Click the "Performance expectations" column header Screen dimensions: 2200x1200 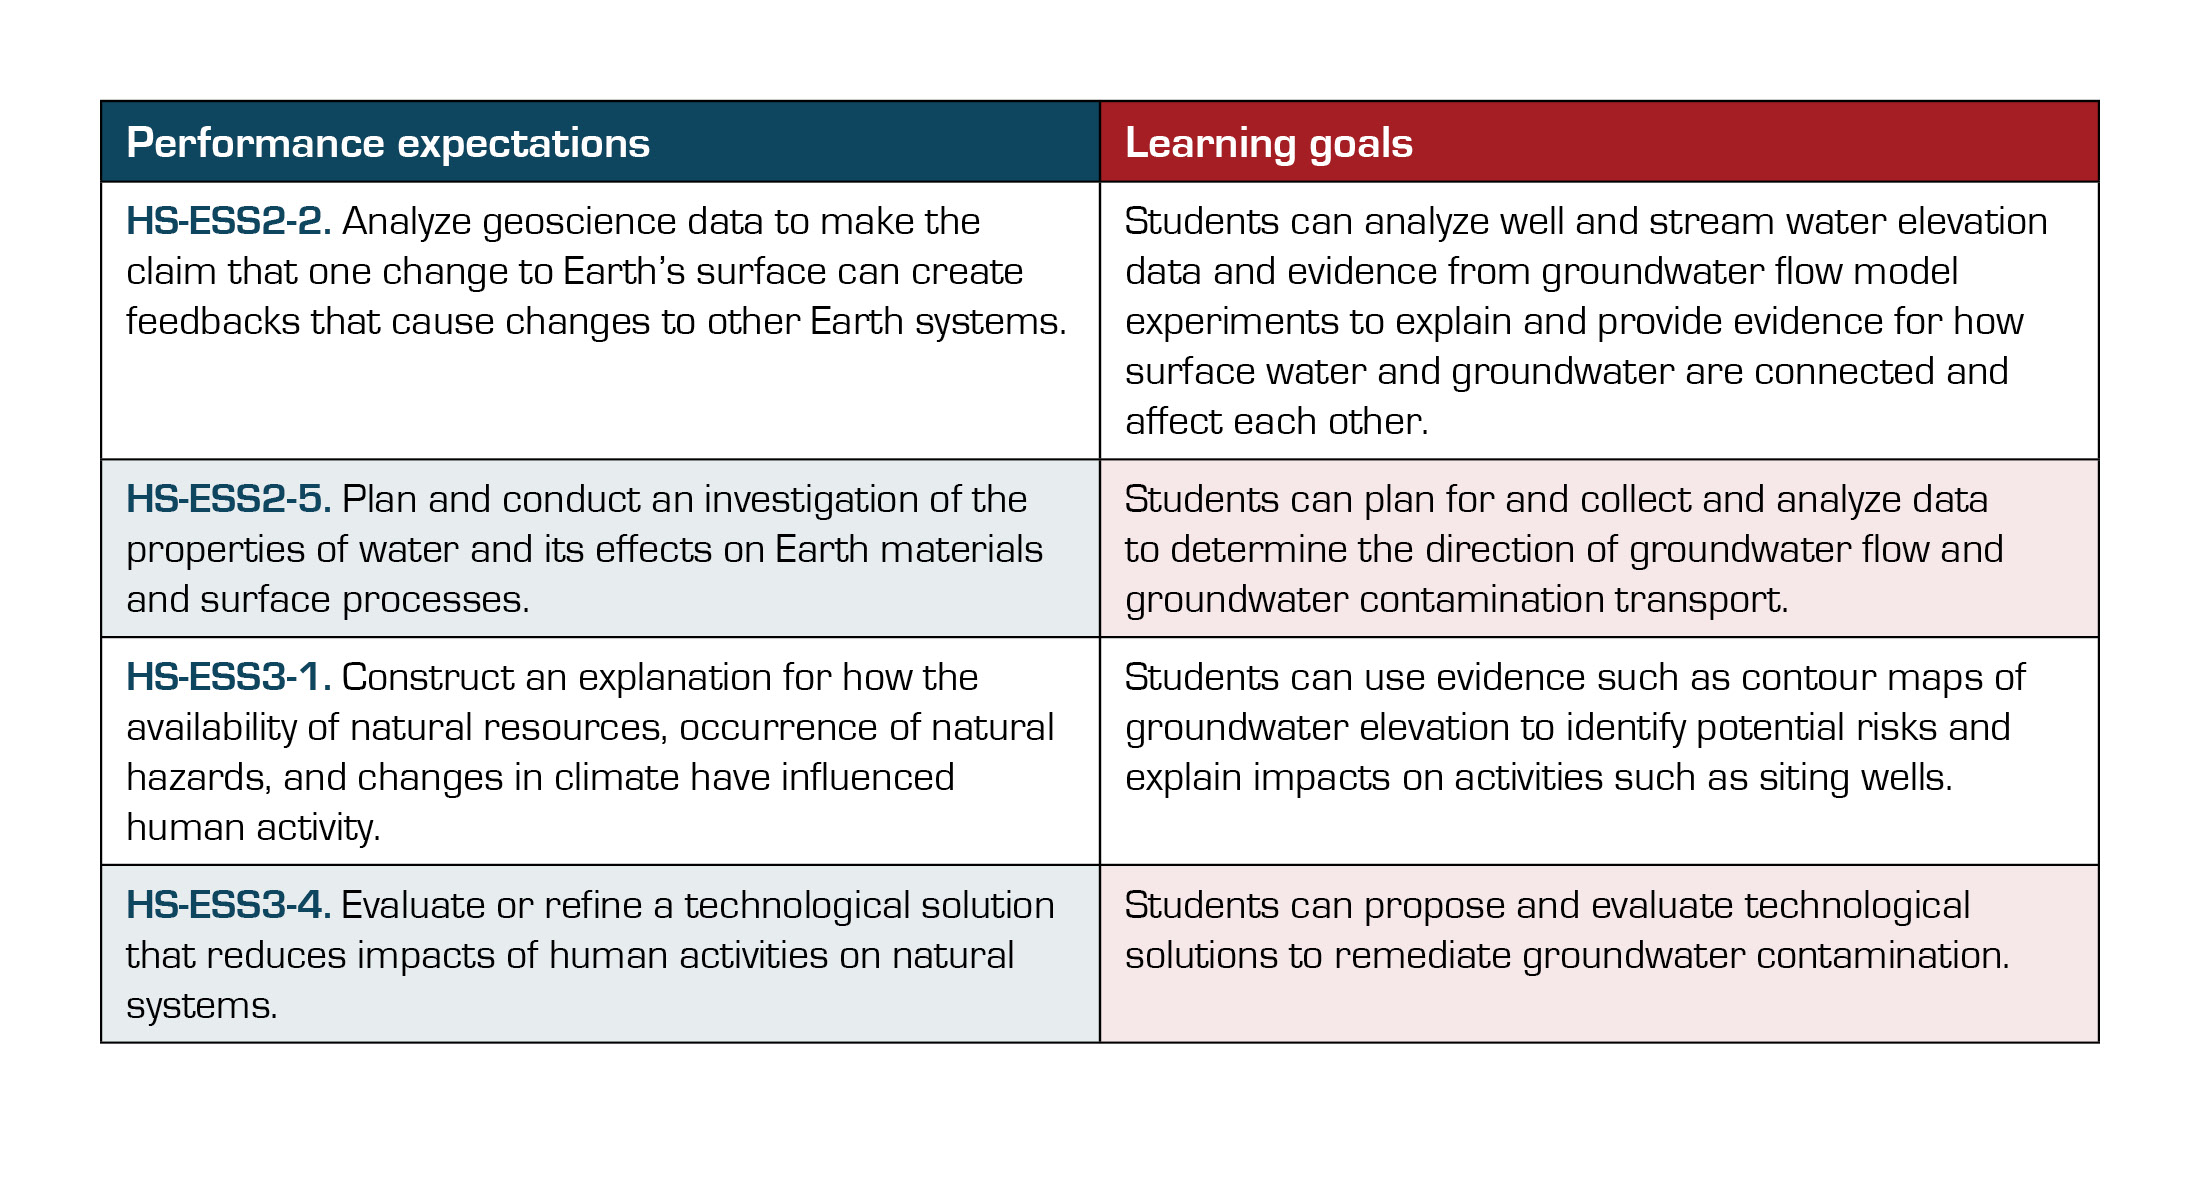click(x=388, y=143)
